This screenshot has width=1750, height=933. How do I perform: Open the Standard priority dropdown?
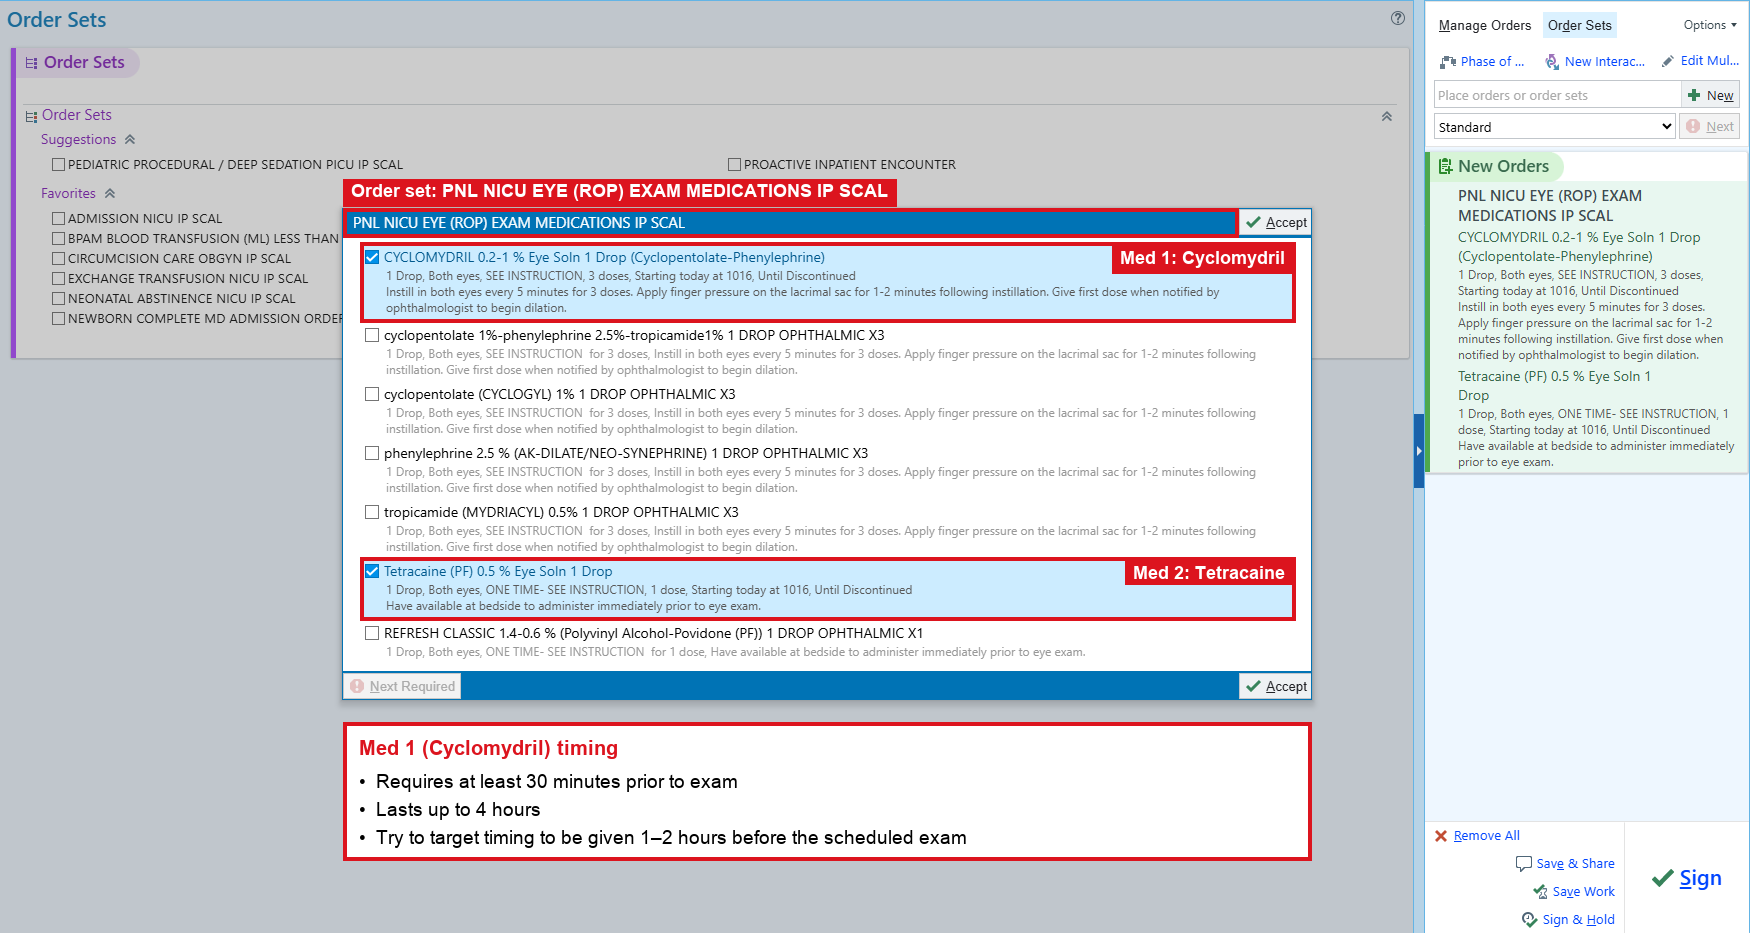pyautogui.click(x=1554, y=127)
